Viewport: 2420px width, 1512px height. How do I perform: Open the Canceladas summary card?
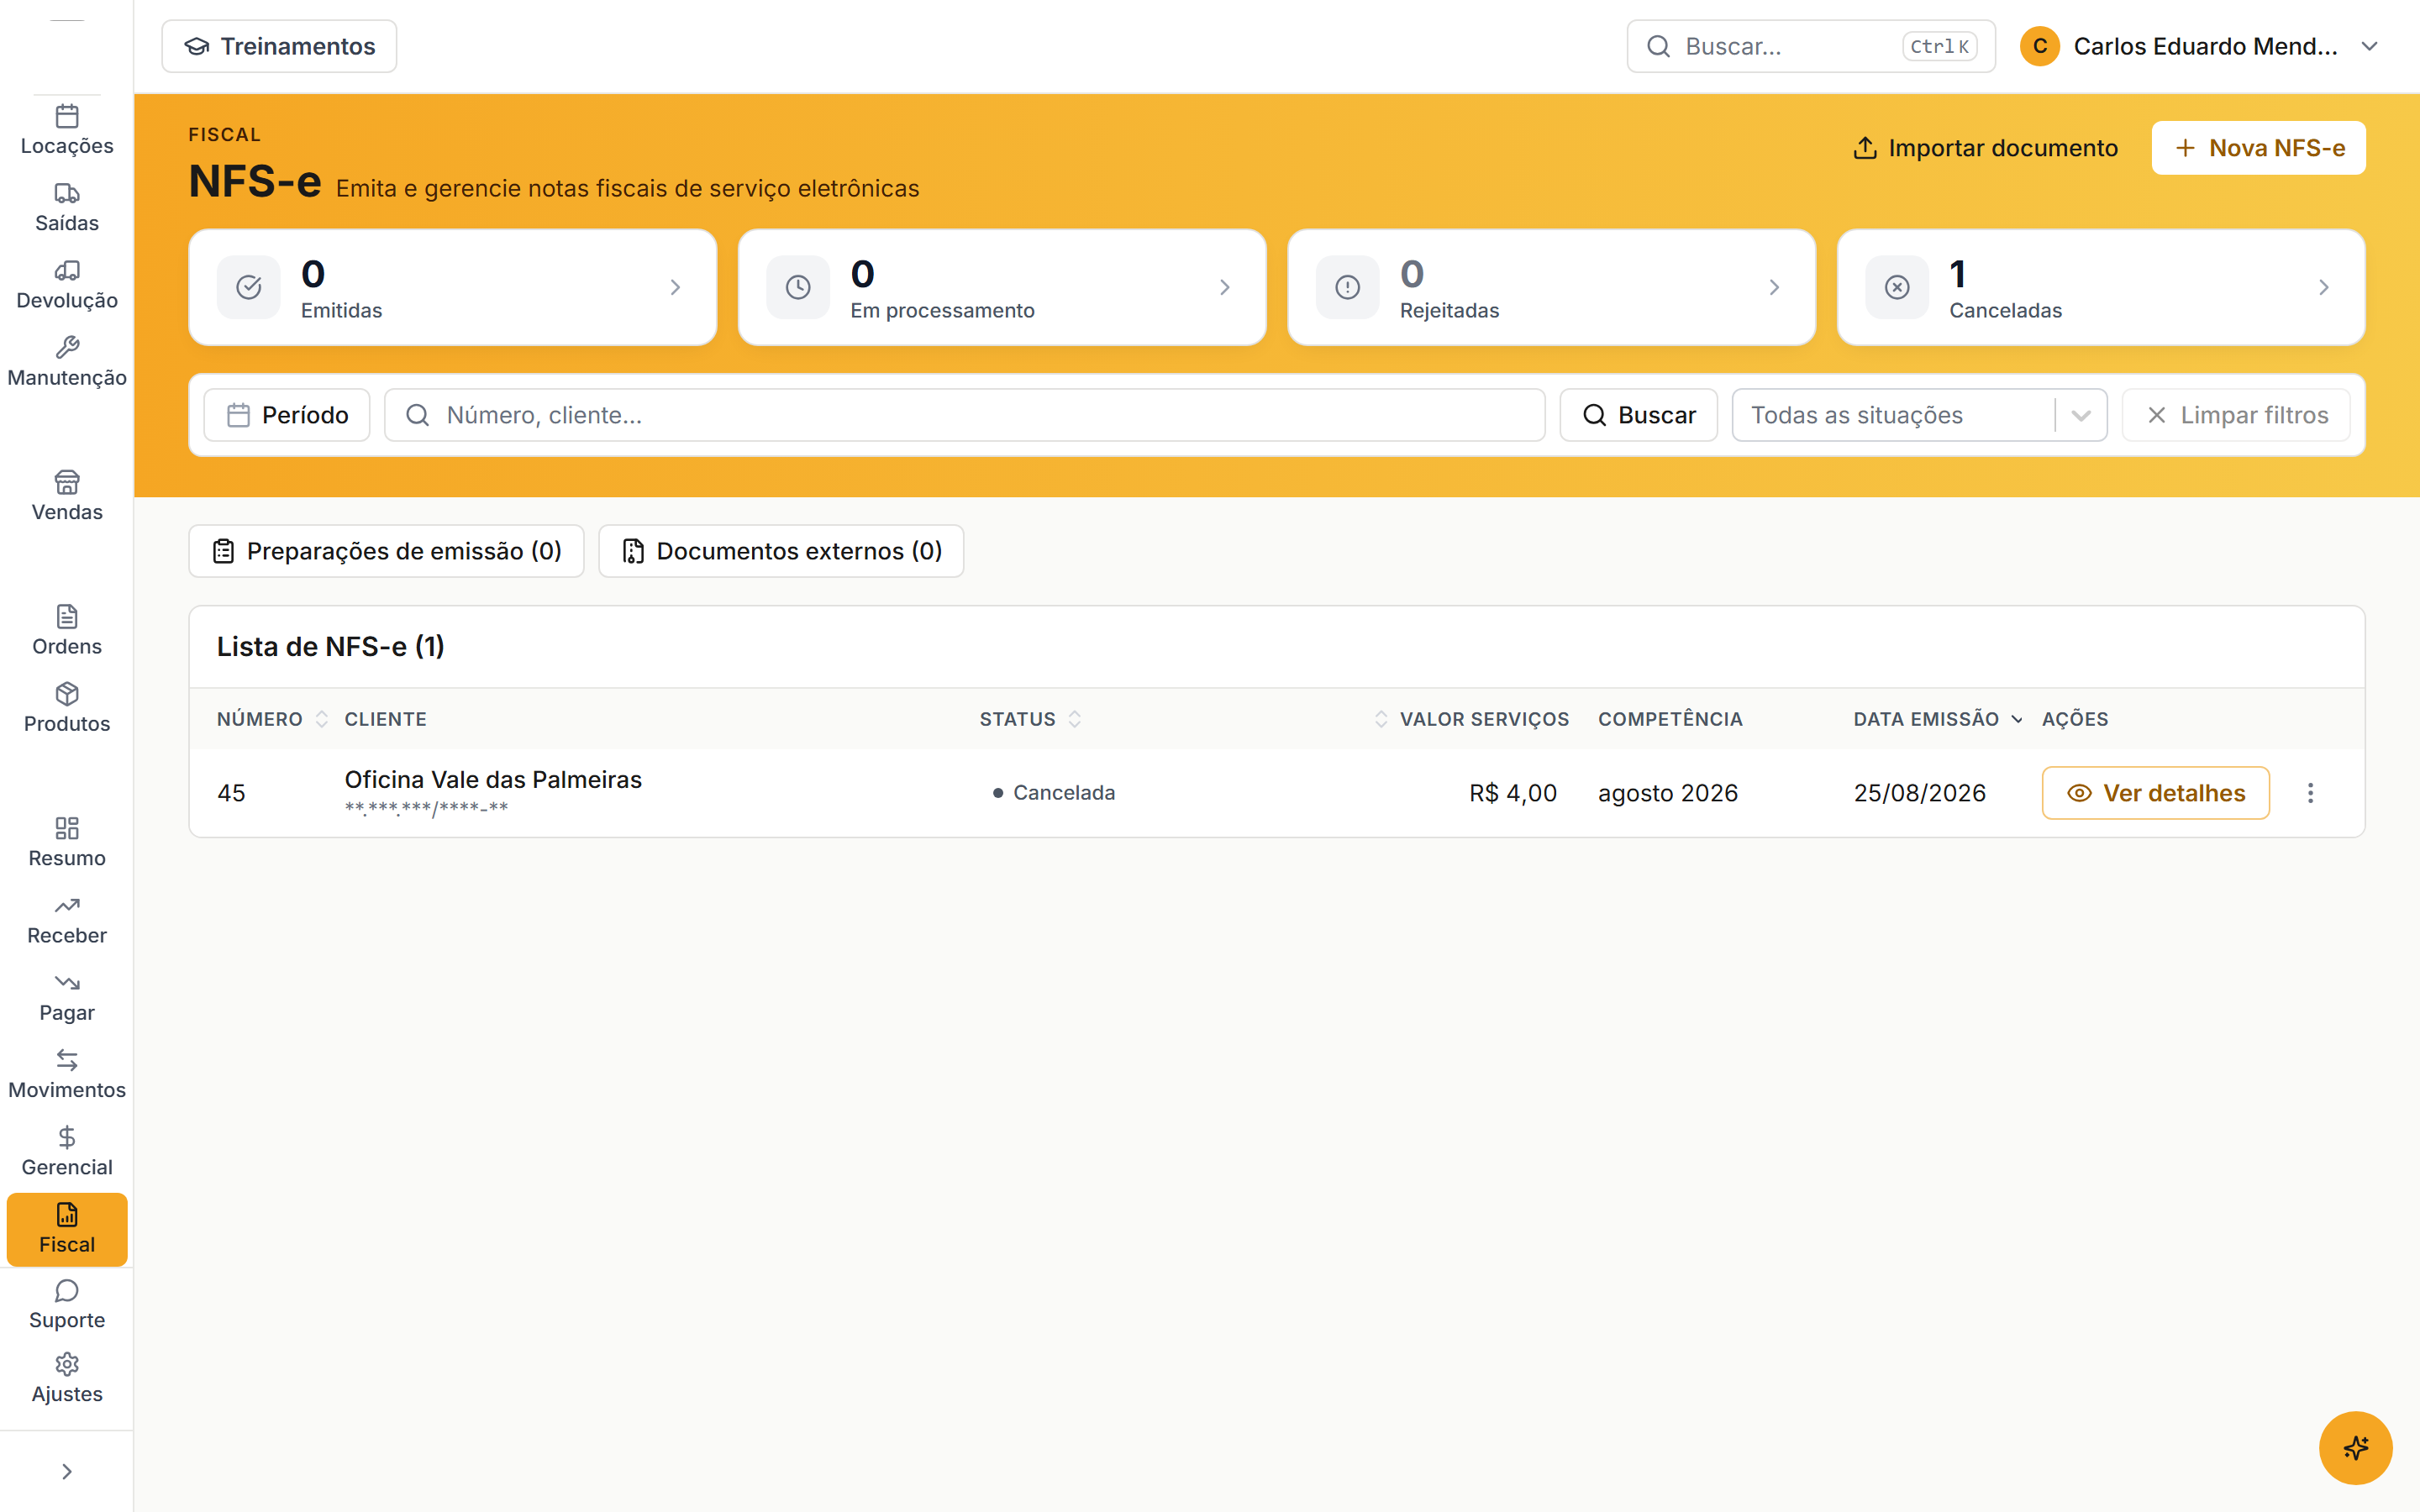tap(2101, 287)
